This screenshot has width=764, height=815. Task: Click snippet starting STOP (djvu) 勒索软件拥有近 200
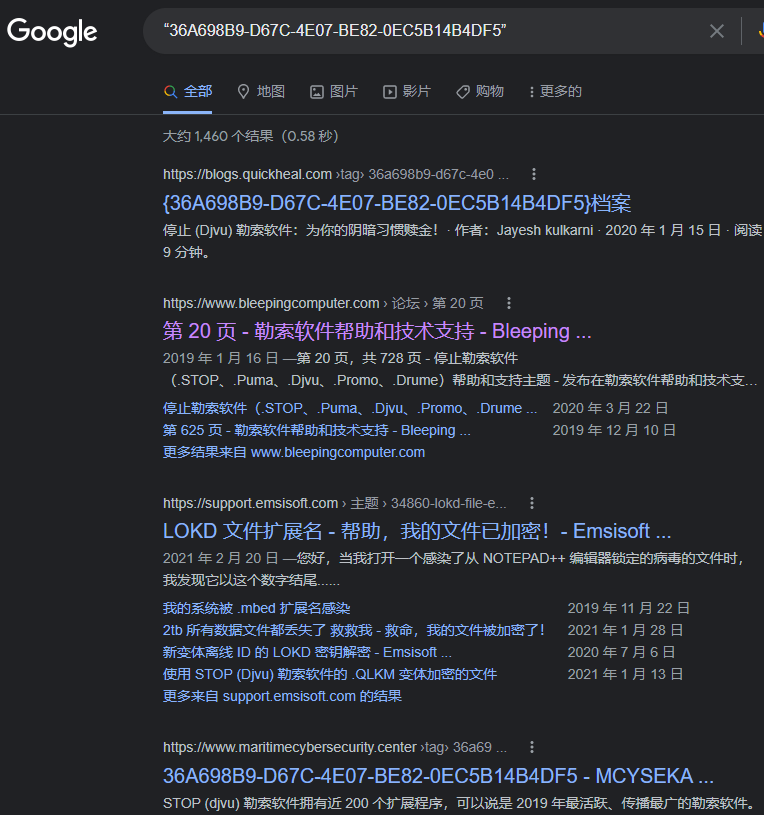pos(458,804)
